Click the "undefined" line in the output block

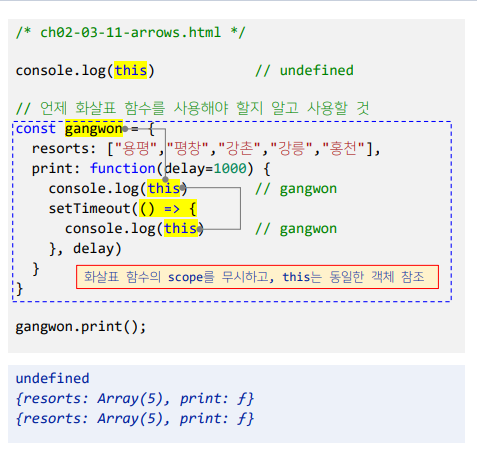click(52, 378)
